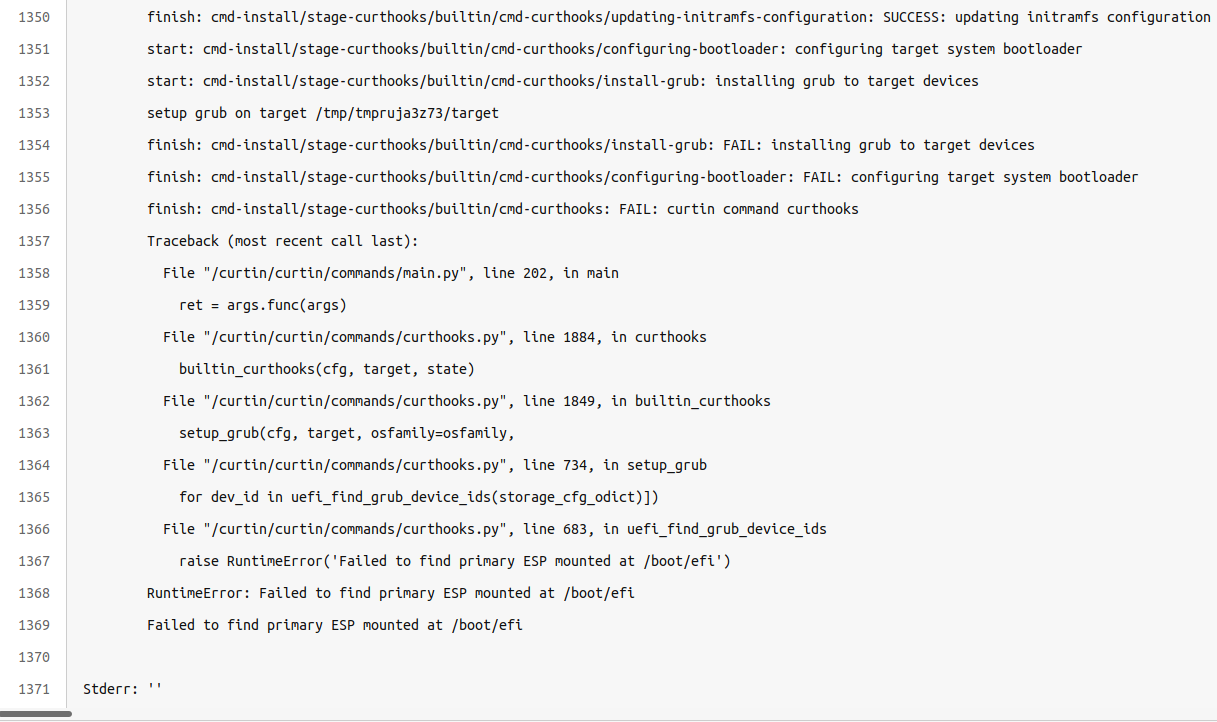Image resolution: width=1217 pixels, height=722 pixels.
Task: Select line number 1352
Action: tap(34, 81)
